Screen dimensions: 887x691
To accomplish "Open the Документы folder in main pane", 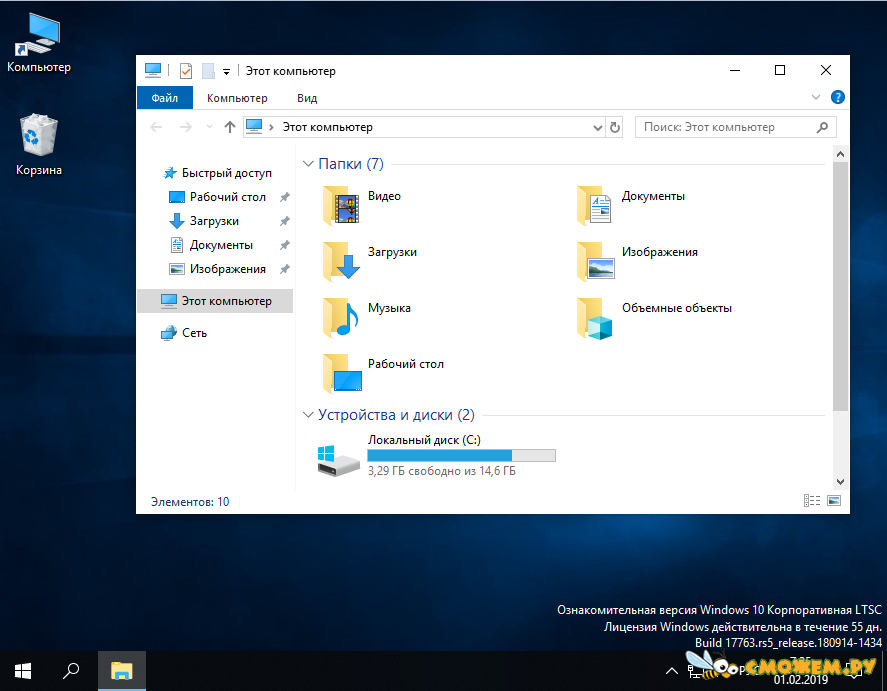I will (x=631, y=205).
